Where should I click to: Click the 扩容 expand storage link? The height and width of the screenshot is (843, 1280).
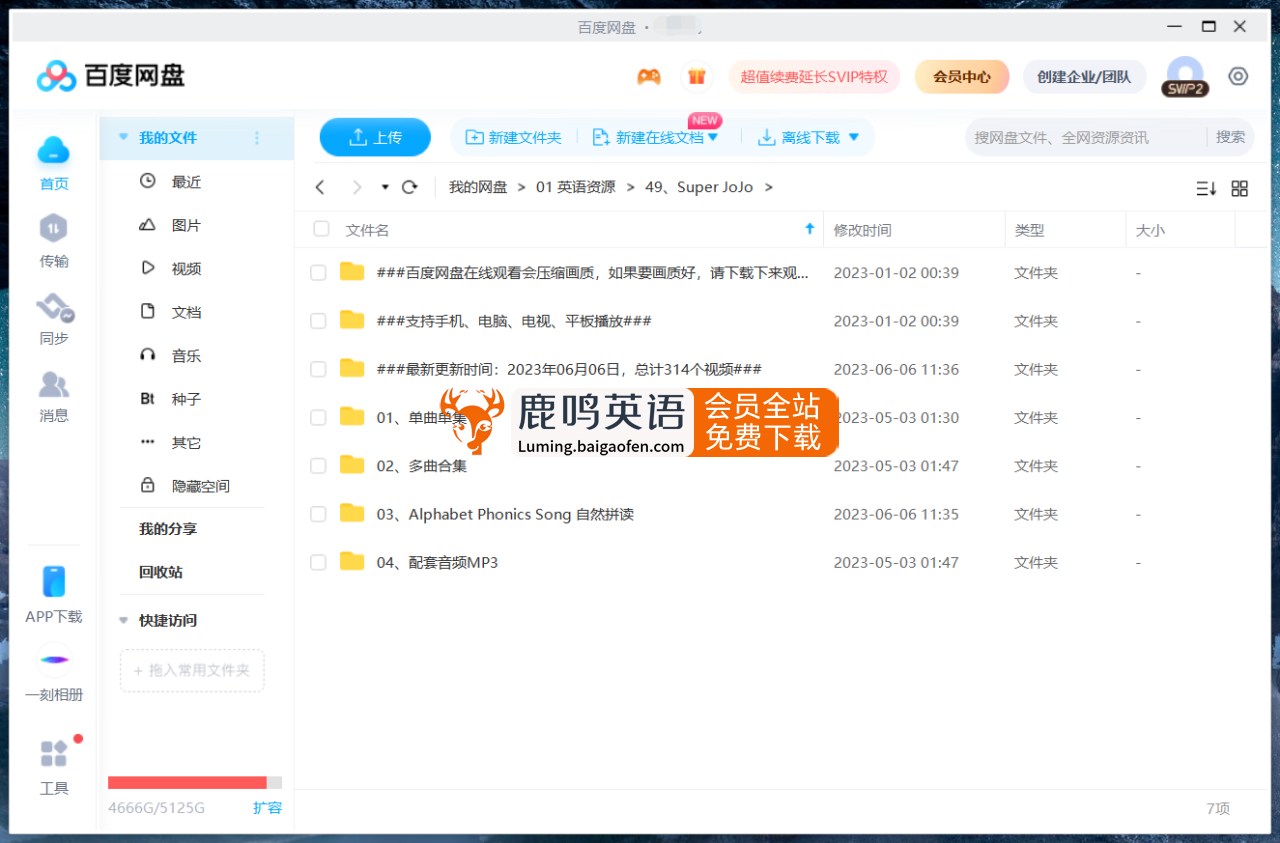[x=267, y=808]
